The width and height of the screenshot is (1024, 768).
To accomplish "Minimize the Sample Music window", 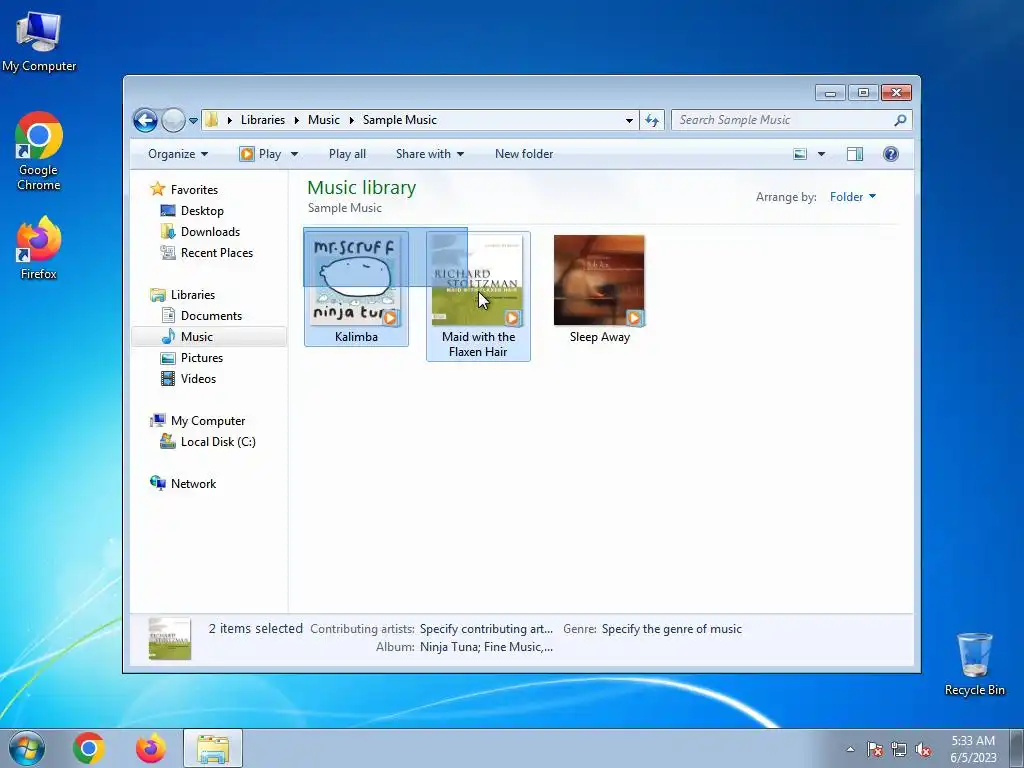I will [x=830, y=93].
